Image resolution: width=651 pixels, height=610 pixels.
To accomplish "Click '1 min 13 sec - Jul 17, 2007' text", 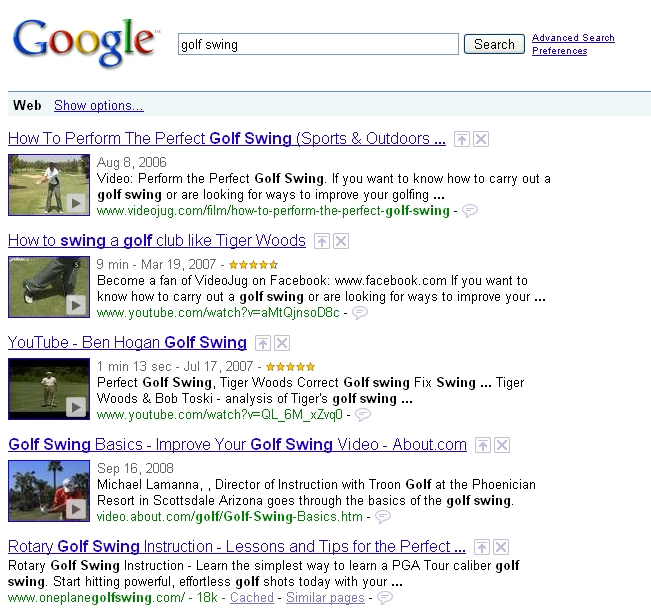I will pos(175,366).
